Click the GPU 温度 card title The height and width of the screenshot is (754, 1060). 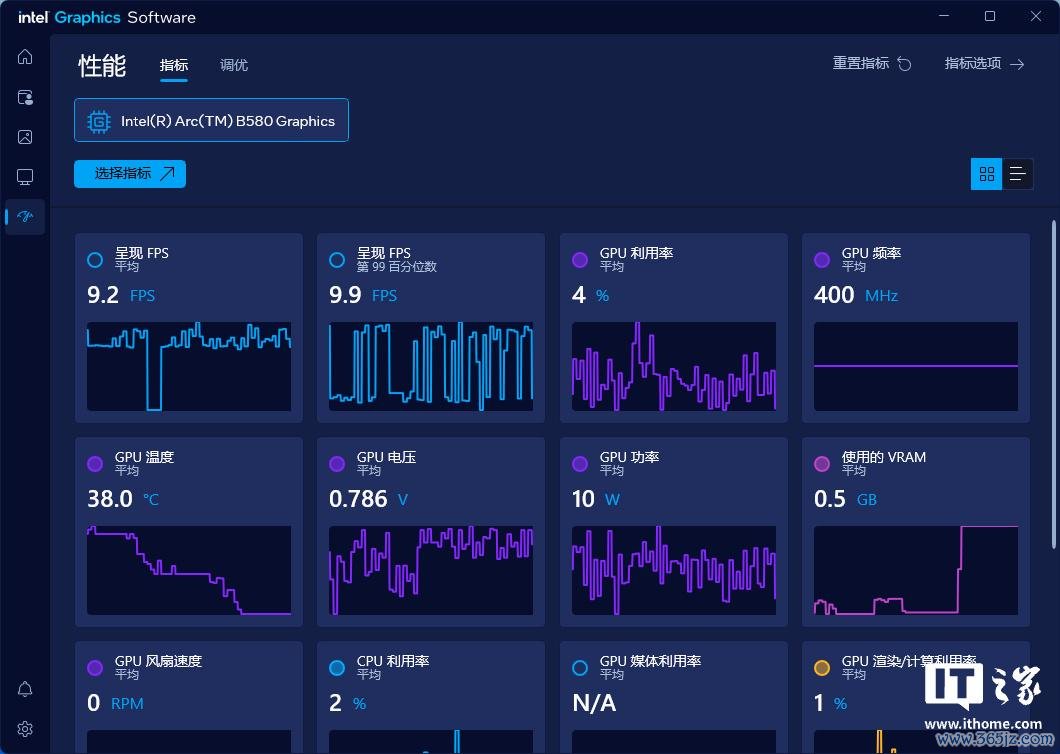click(x=144, y=457)
